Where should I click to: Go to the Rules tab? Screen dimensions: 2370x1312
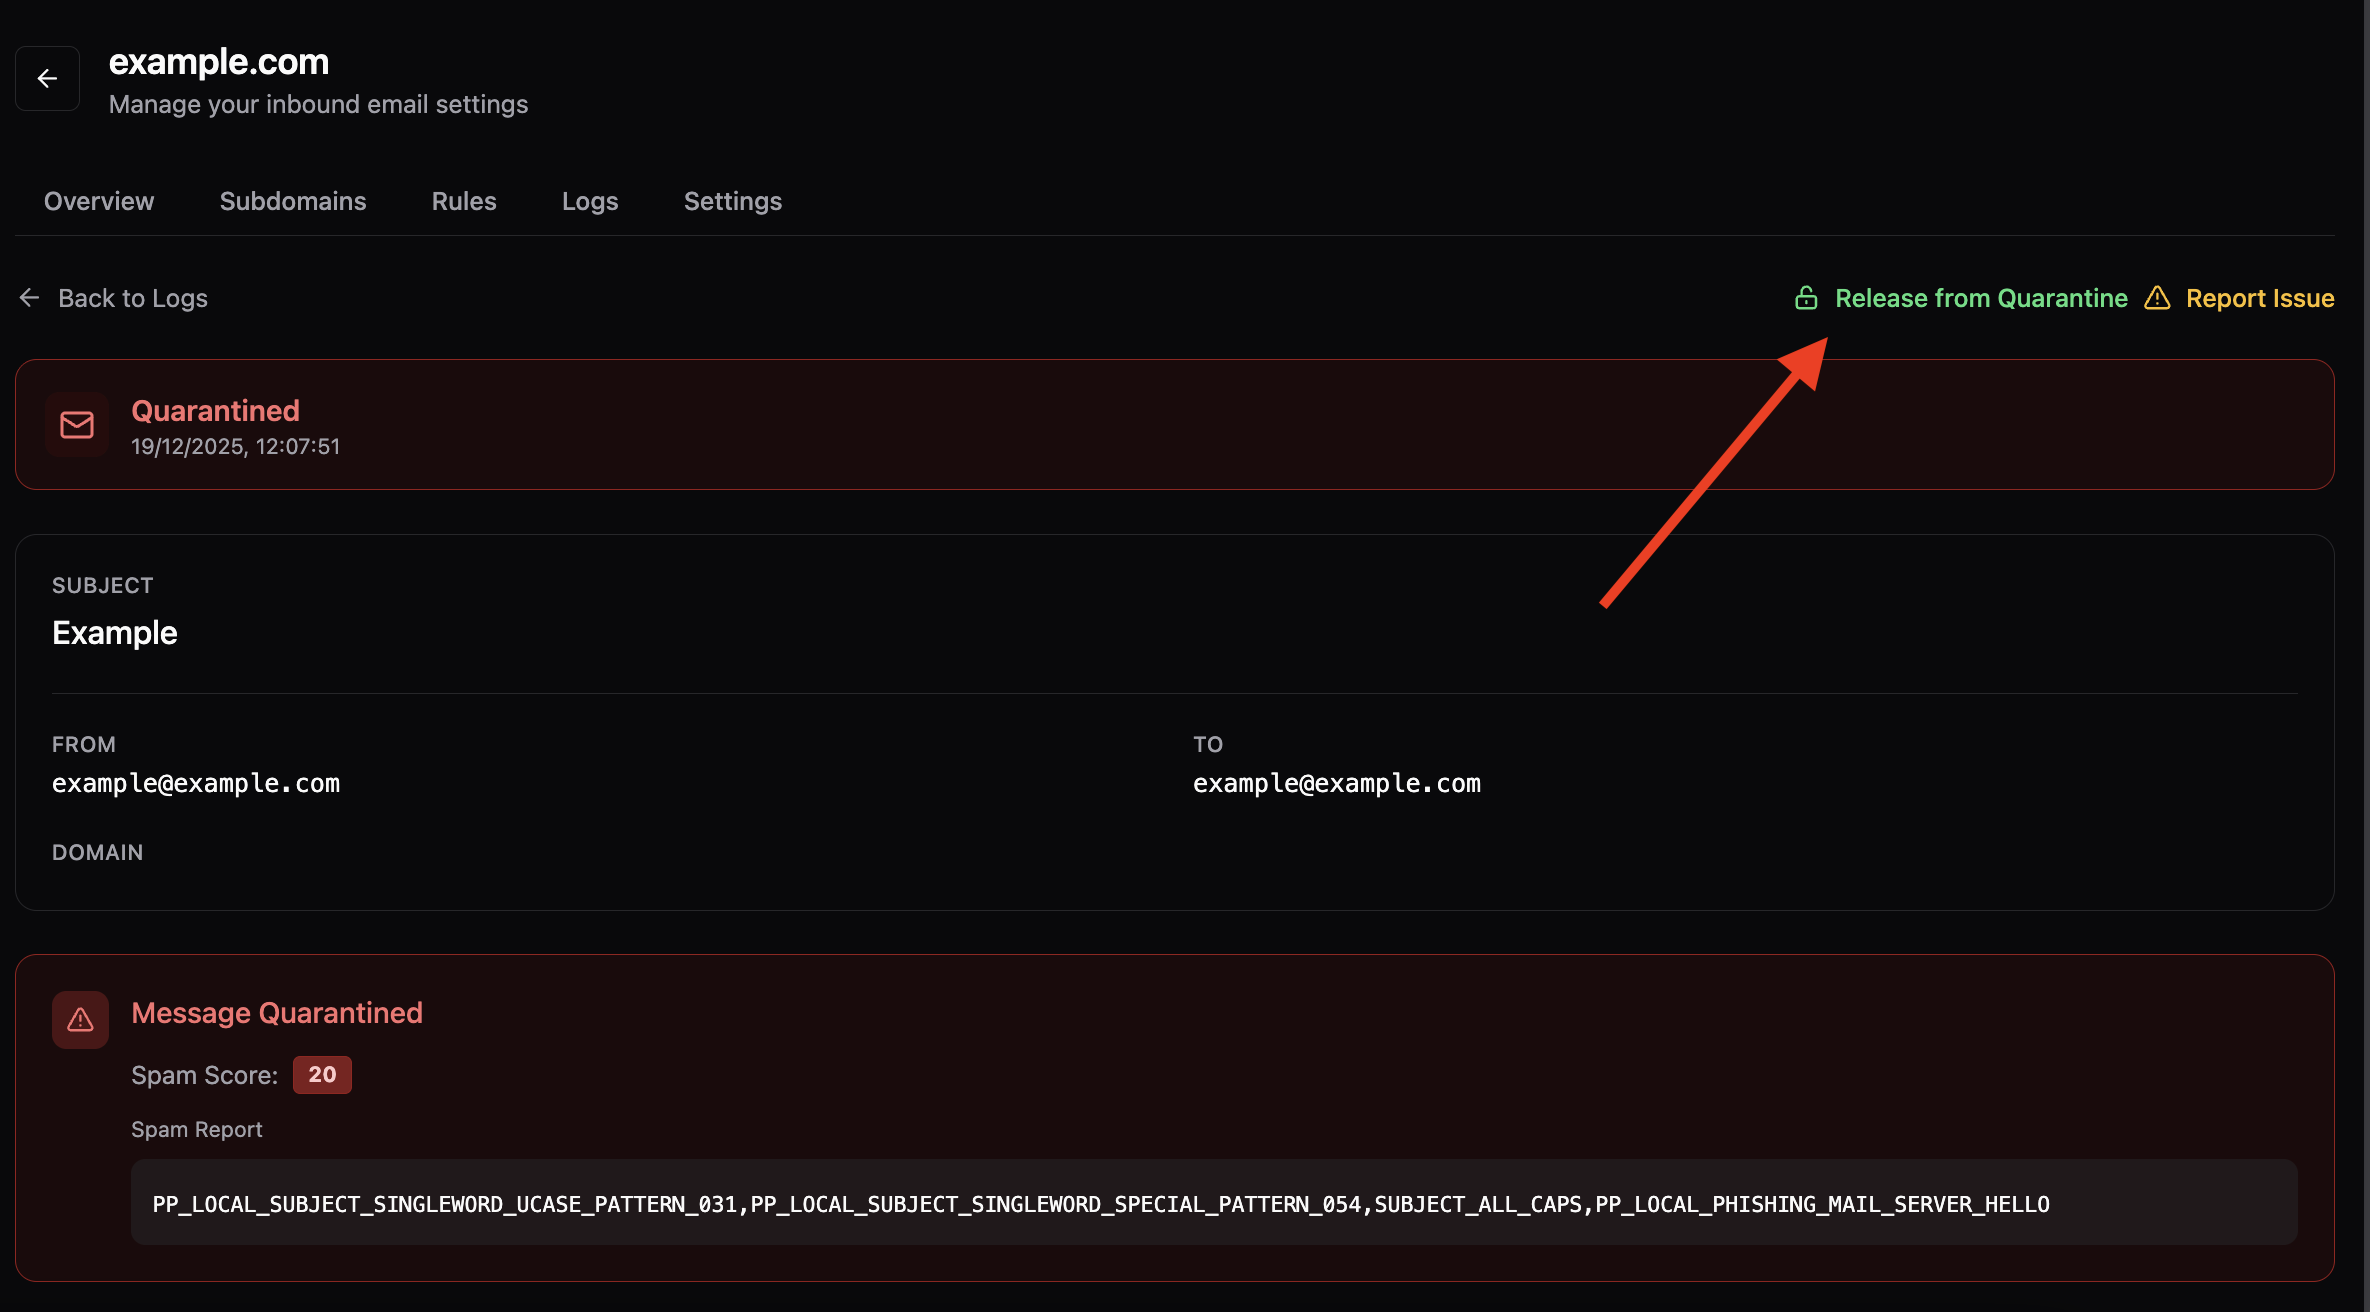(464, 201)
